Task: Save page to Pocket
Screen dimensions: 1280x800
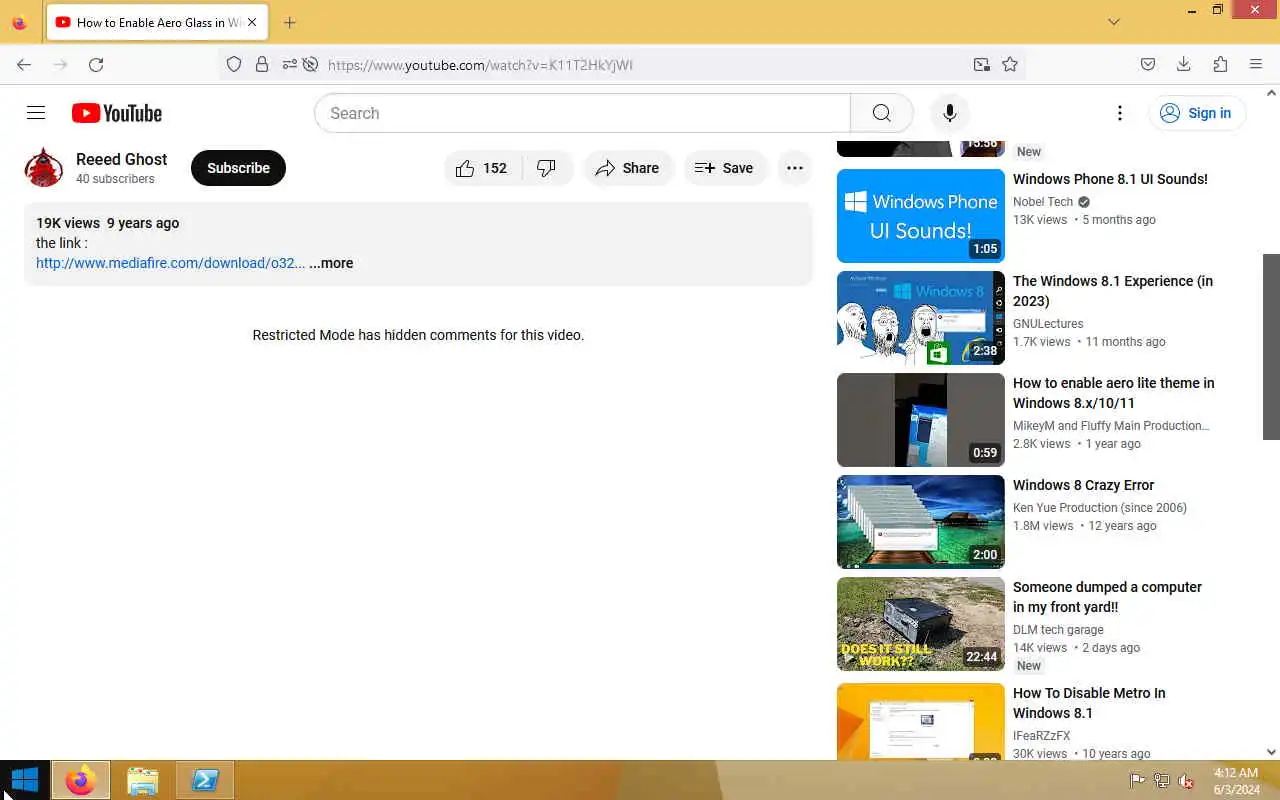Action: pyautogui.click(x=1148, y=64)
